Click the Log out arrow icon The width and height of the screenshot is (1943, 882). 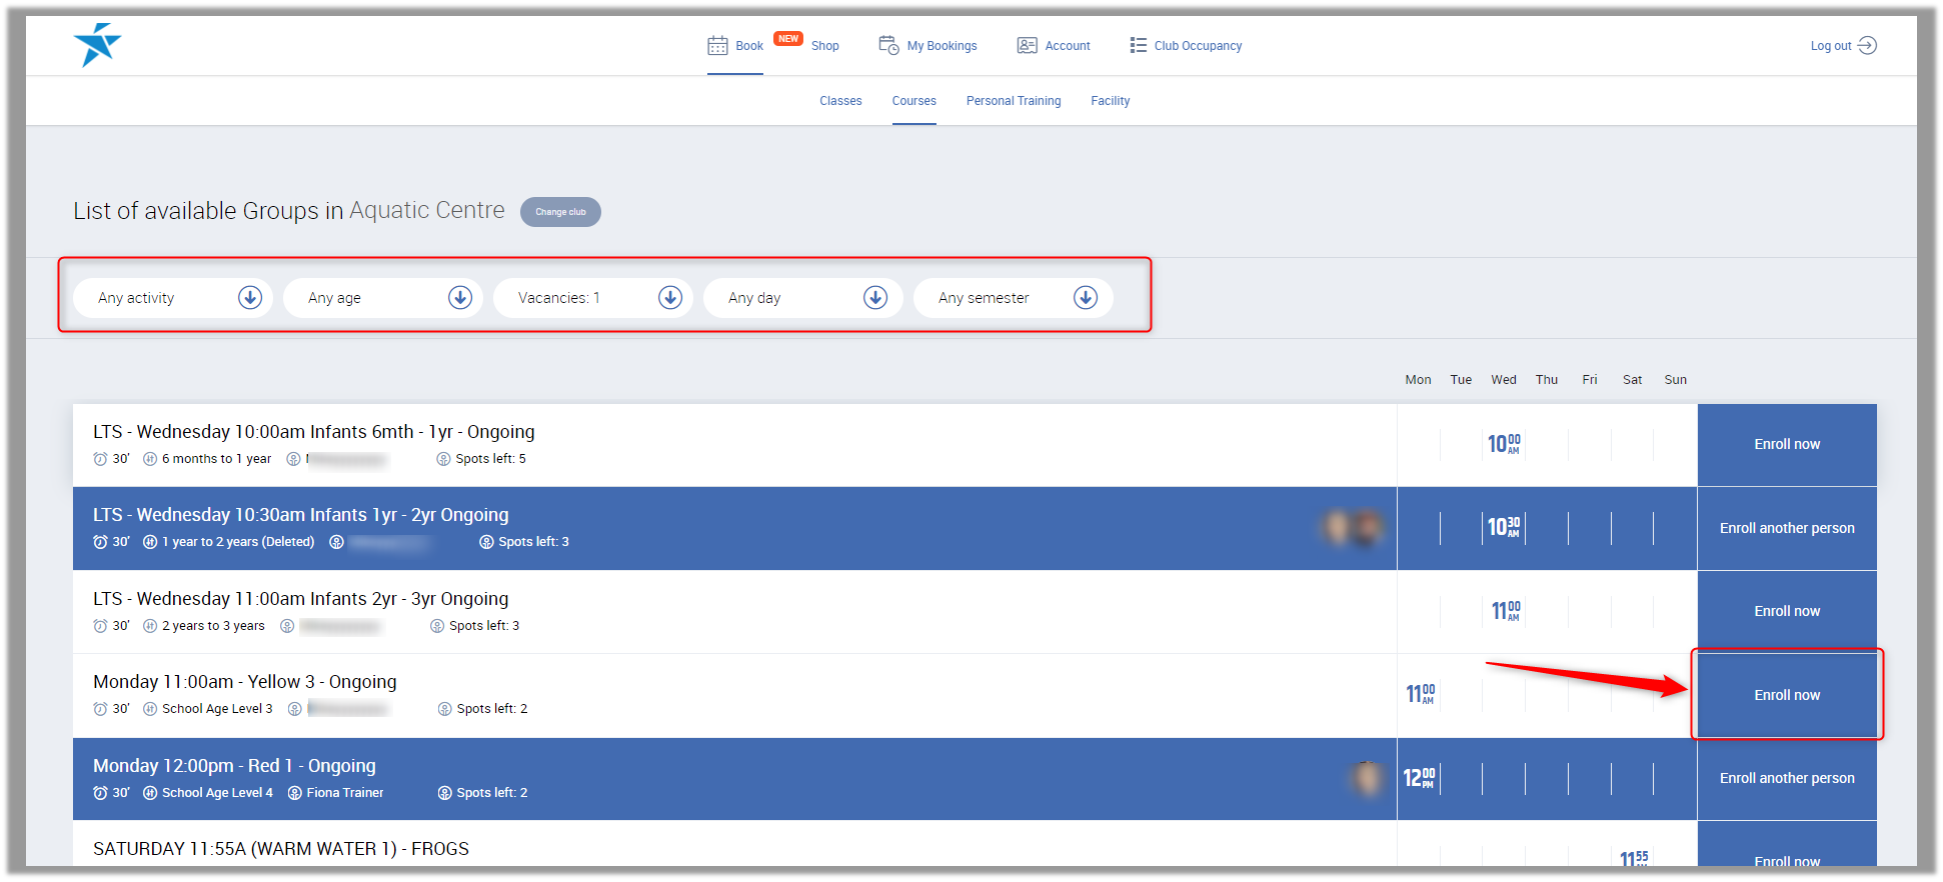click(1867, 46)
